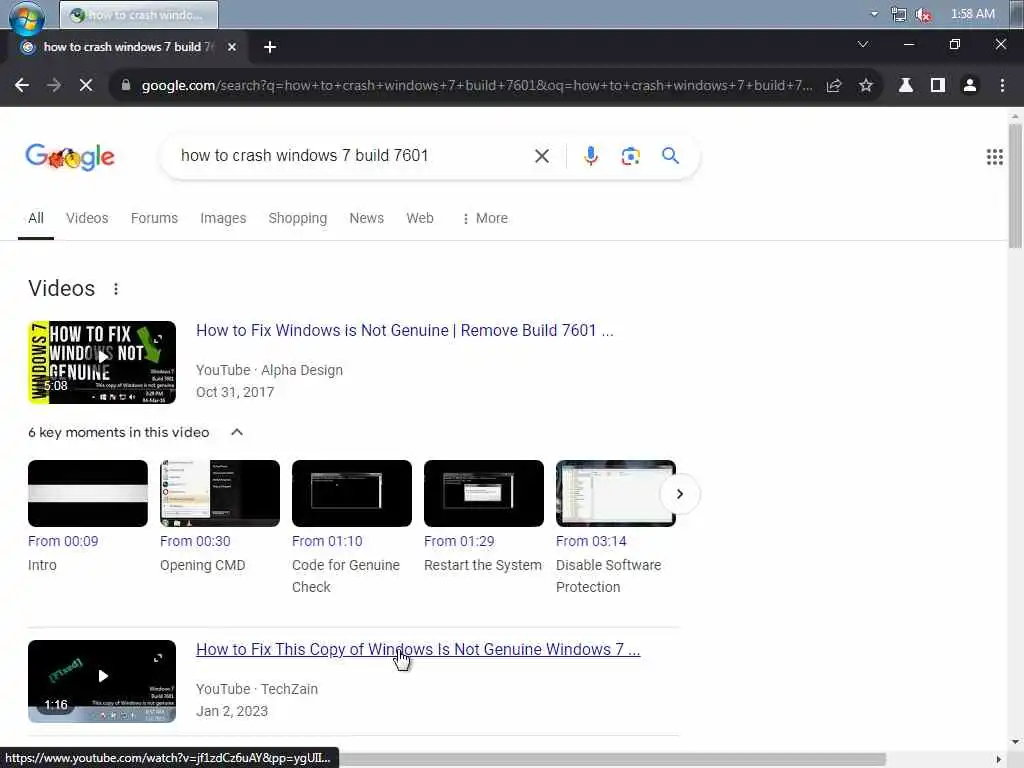The width and height of the screenshot is (1024, 768).
Task: Click 'YouTube · TechZain' source text
Action: (x=257, y=689)
